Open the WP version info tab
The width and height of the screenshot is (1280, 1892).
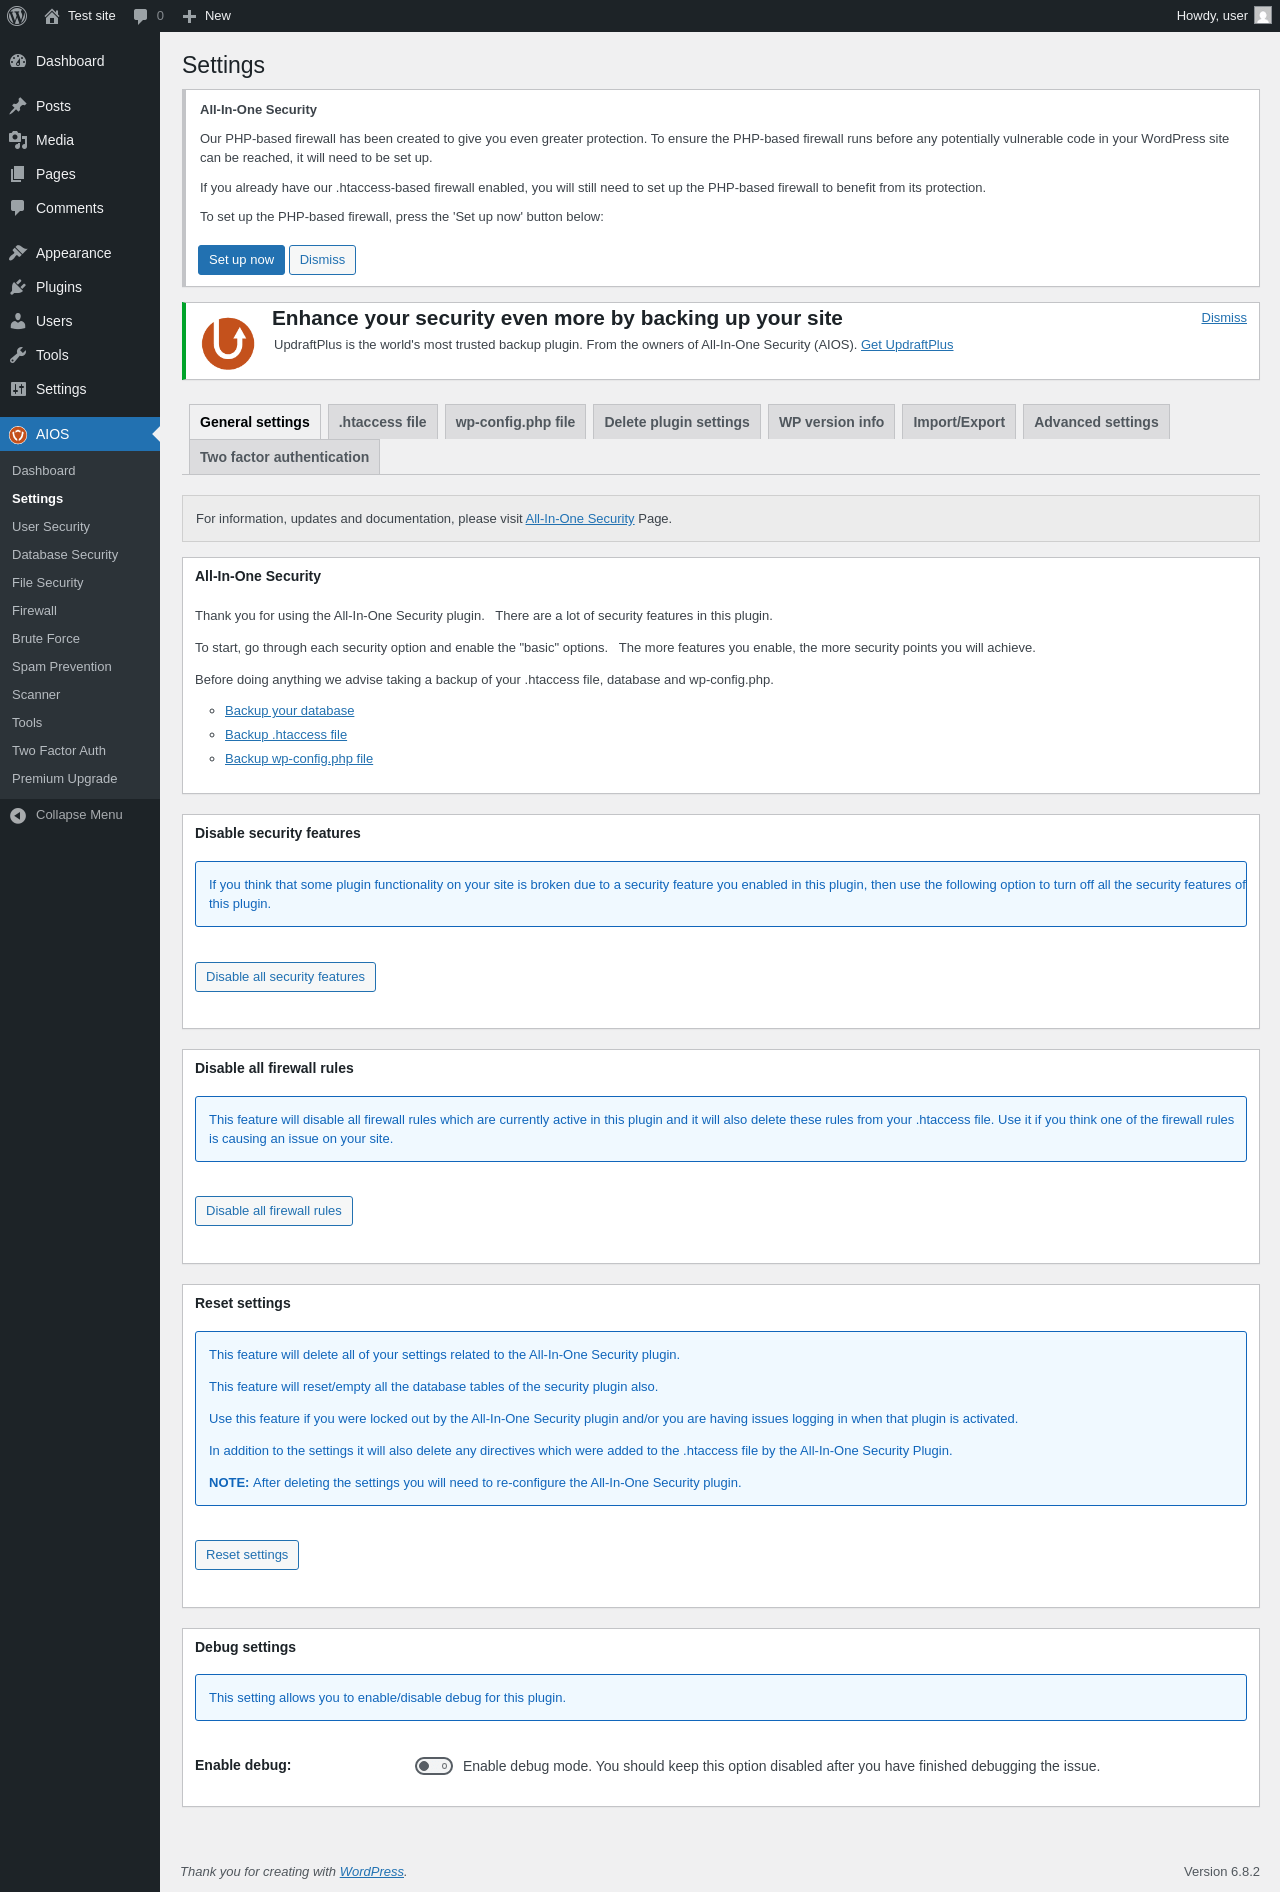point(831,422)
